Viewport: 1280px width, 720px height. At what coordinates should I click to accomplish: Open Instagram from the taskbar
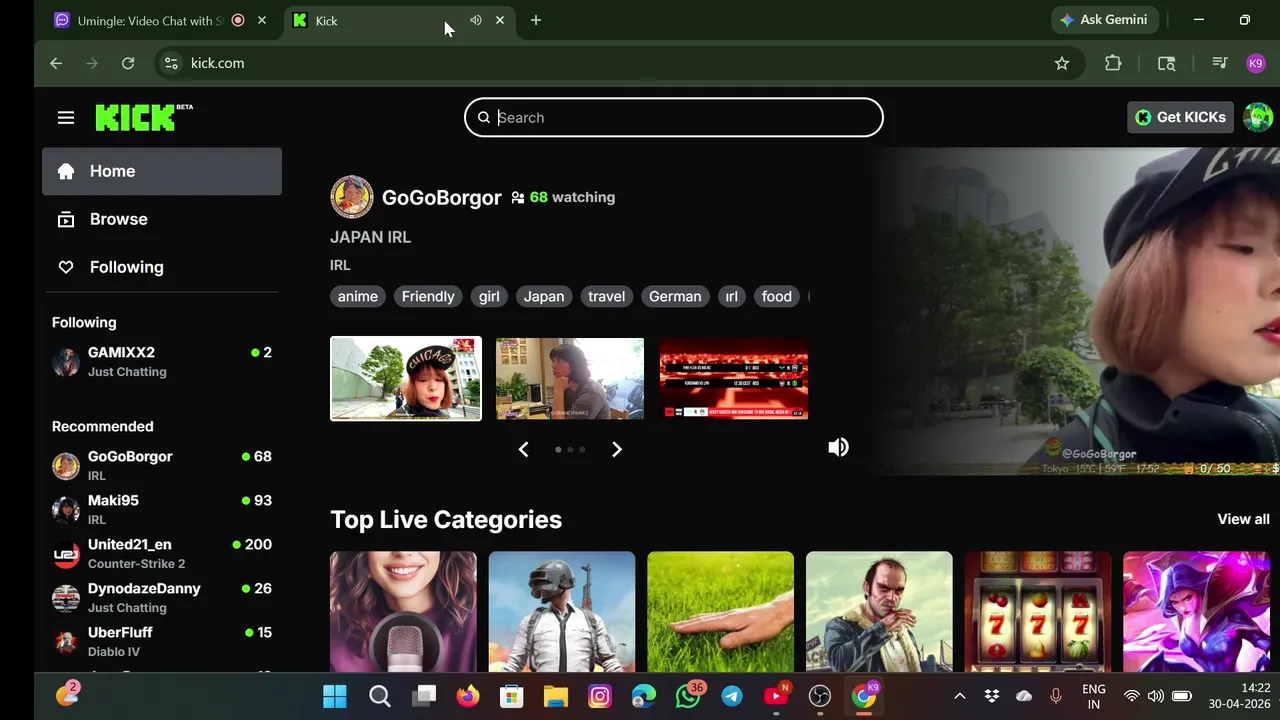pyautogui.click(x=600, y=696)
